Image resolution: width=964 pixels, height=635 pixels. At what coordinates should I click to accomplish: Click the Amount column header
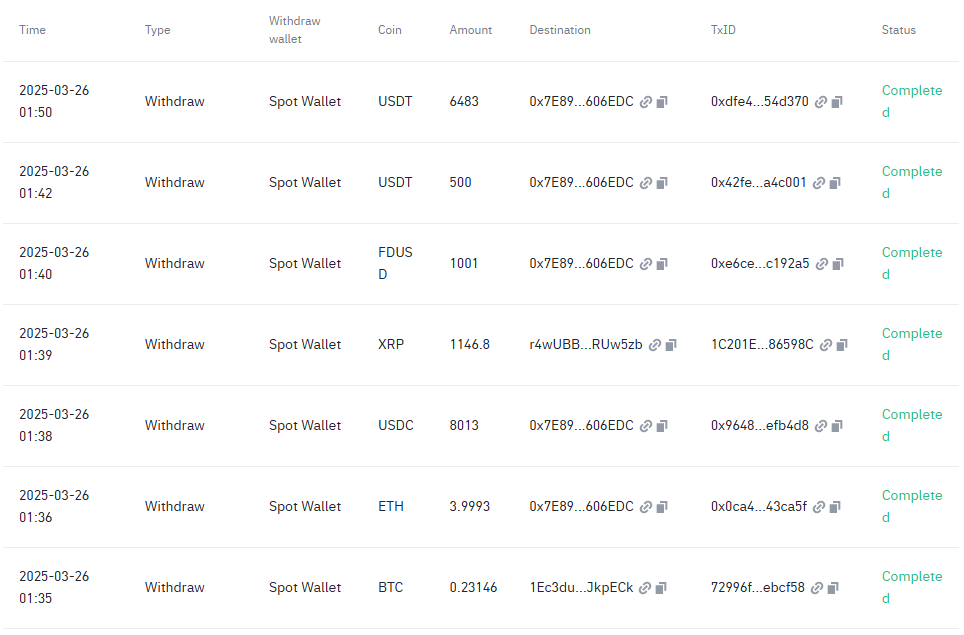(x=470, y=30)
